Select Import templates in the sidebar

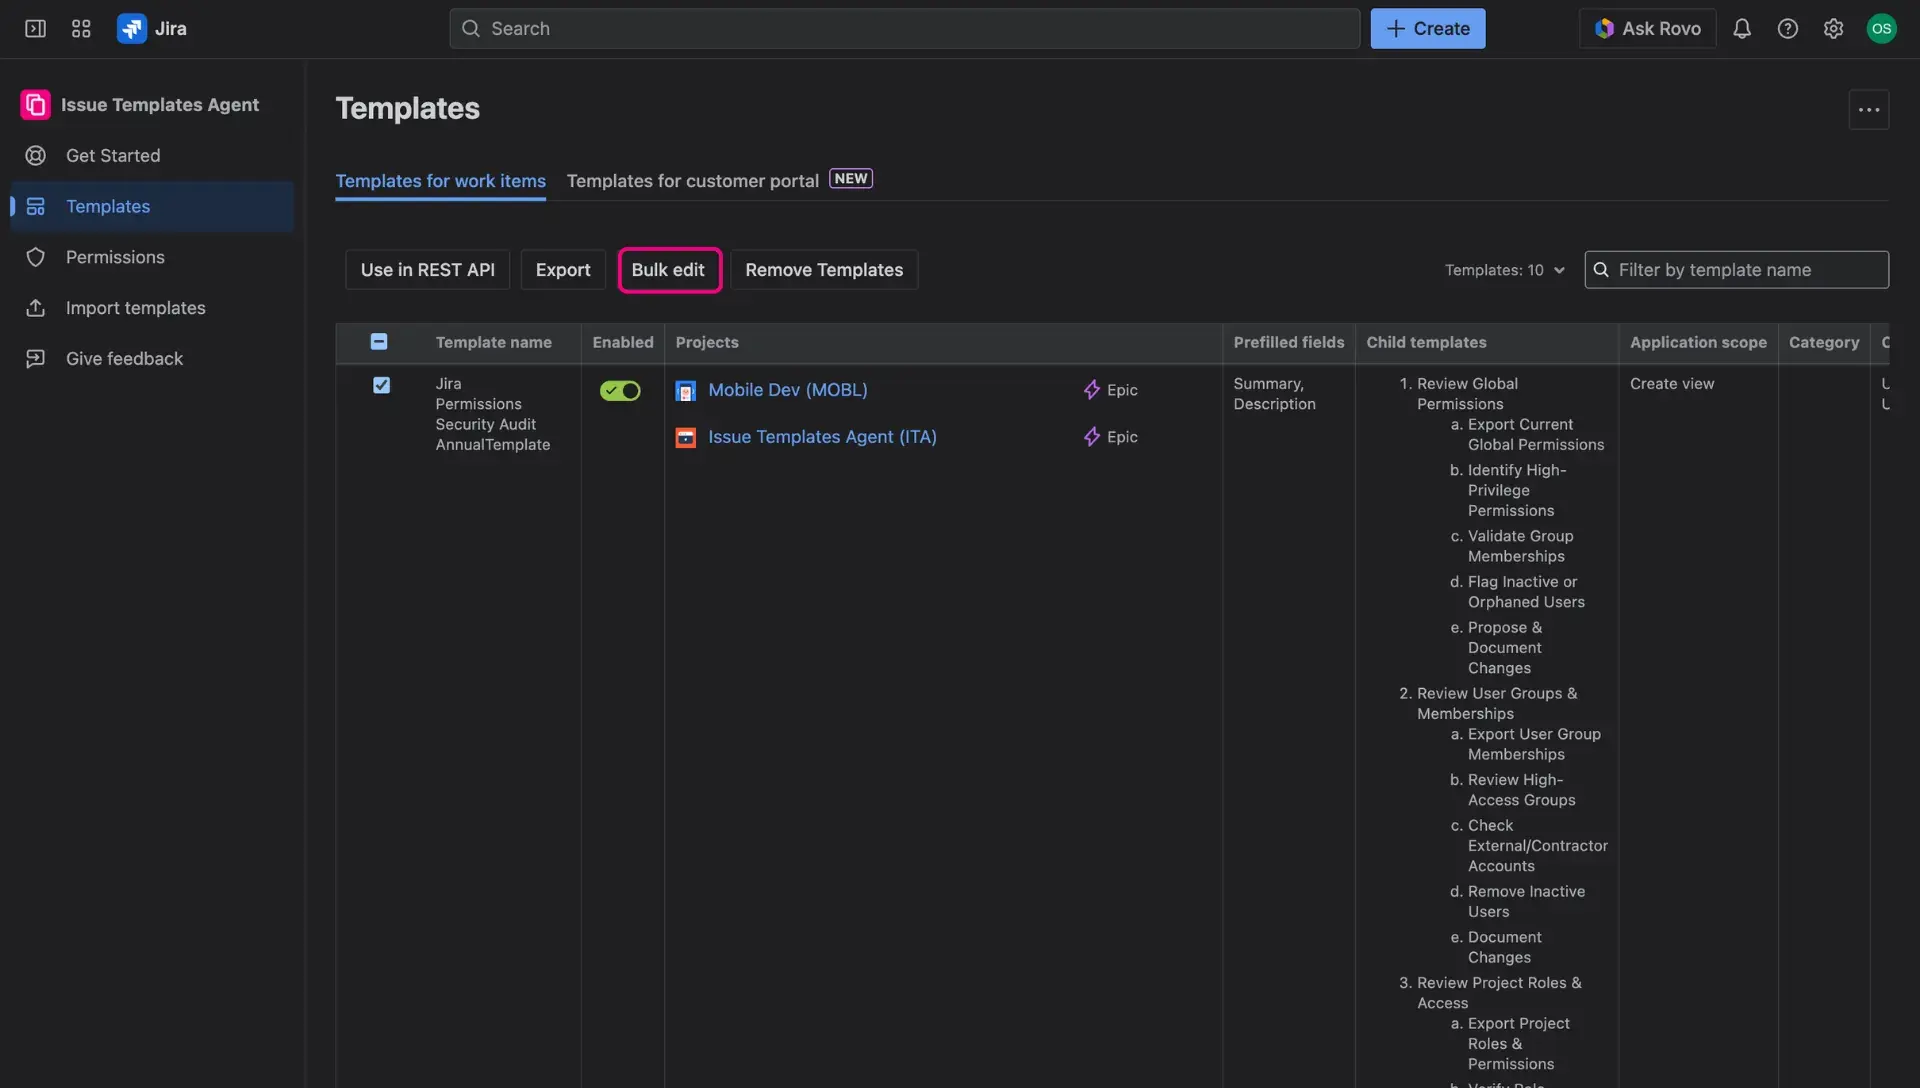[135, 308]
